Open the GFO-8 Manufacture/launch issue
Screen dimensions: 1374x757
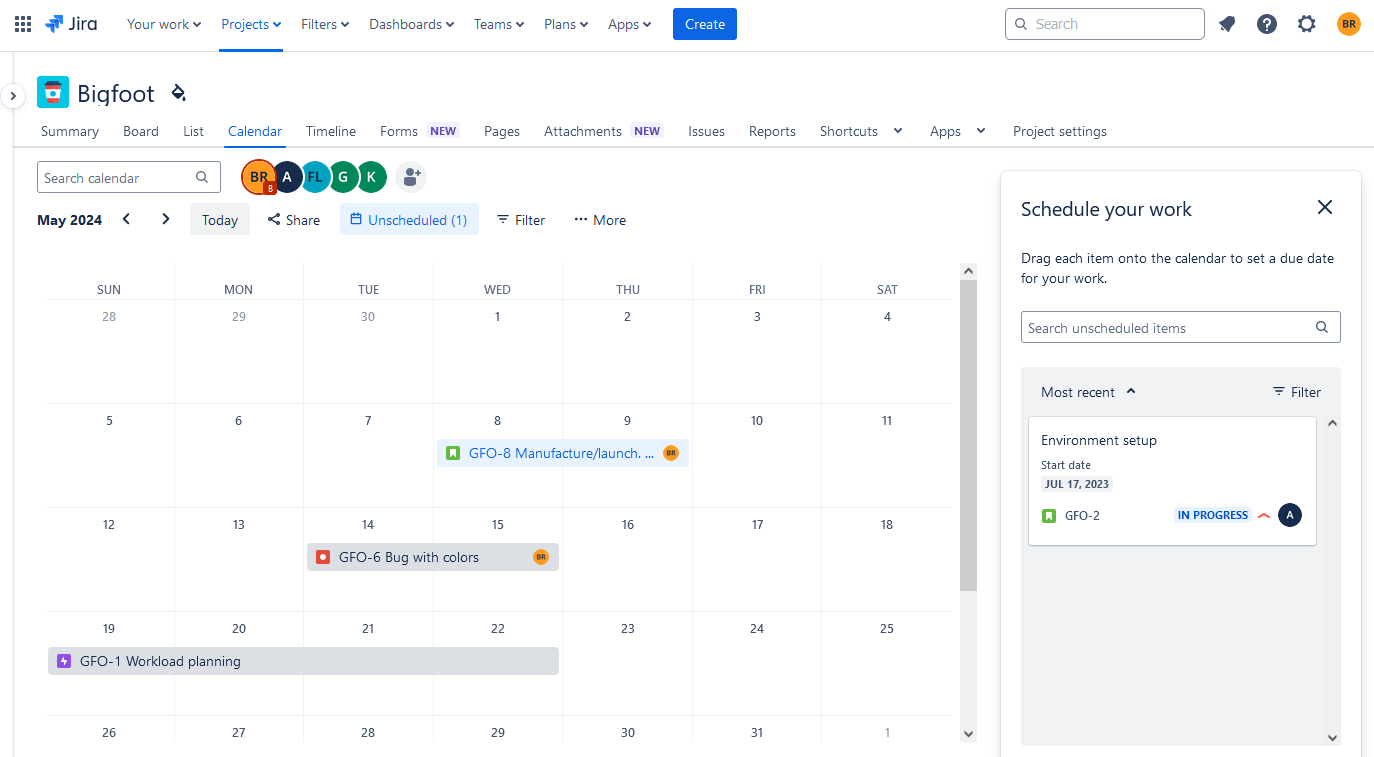(x=562, y=453)
